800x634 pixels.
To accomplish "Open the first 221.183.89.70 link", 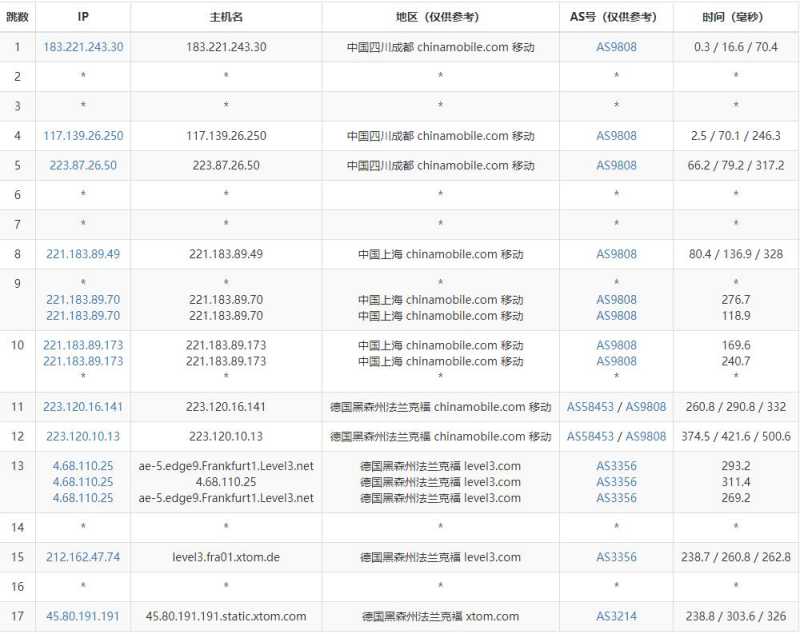I will click(x=83, y=300).
